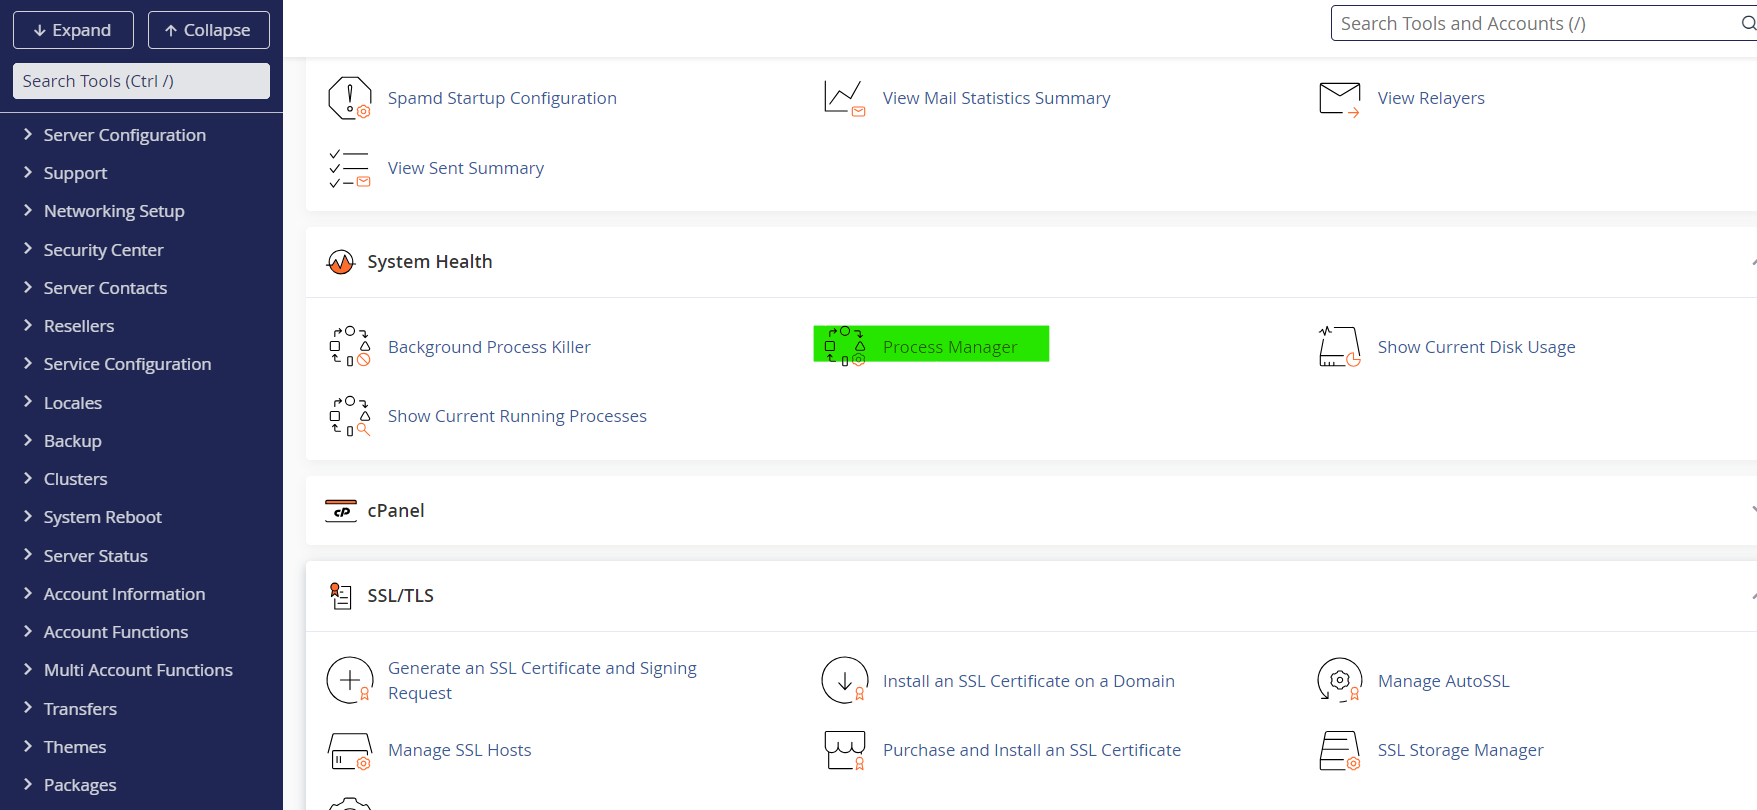Screen dimensions: 1757x810
Task: Click the Purchase and Install SSL cart icon
Action: [844, 750]
